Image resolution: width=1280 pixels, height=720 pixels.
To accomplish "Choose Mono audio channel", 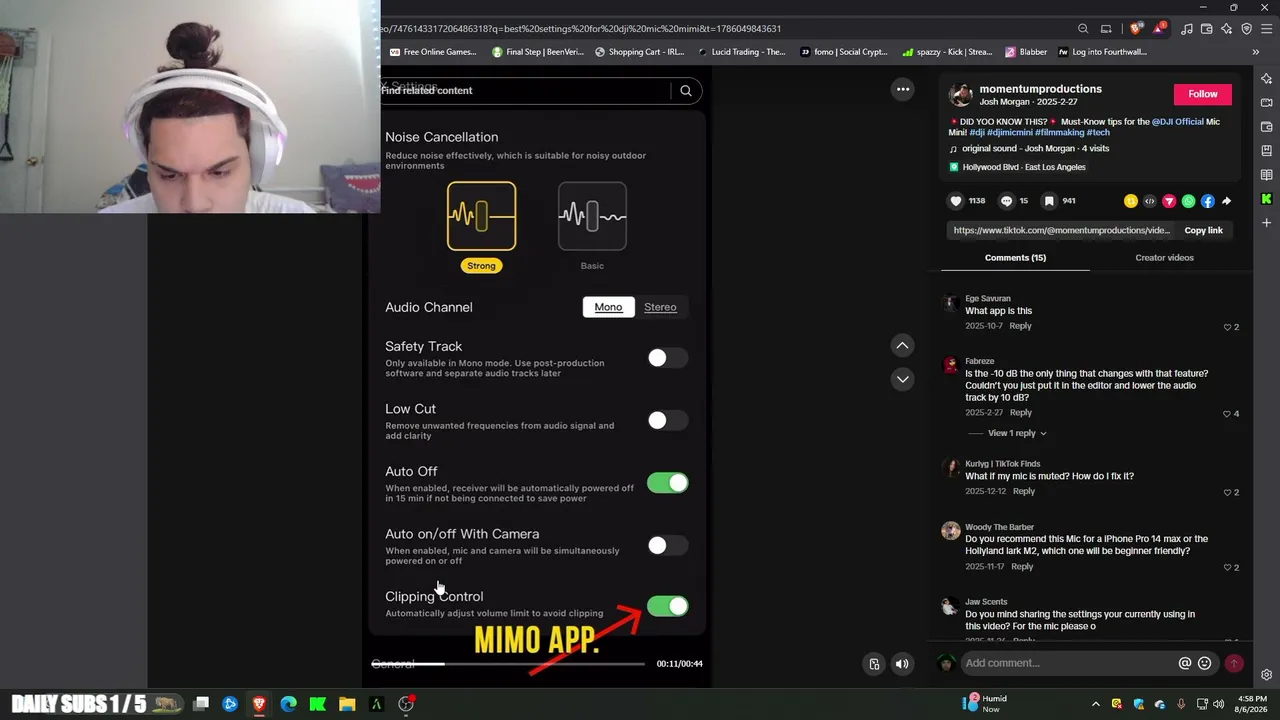I will [608, 307].
